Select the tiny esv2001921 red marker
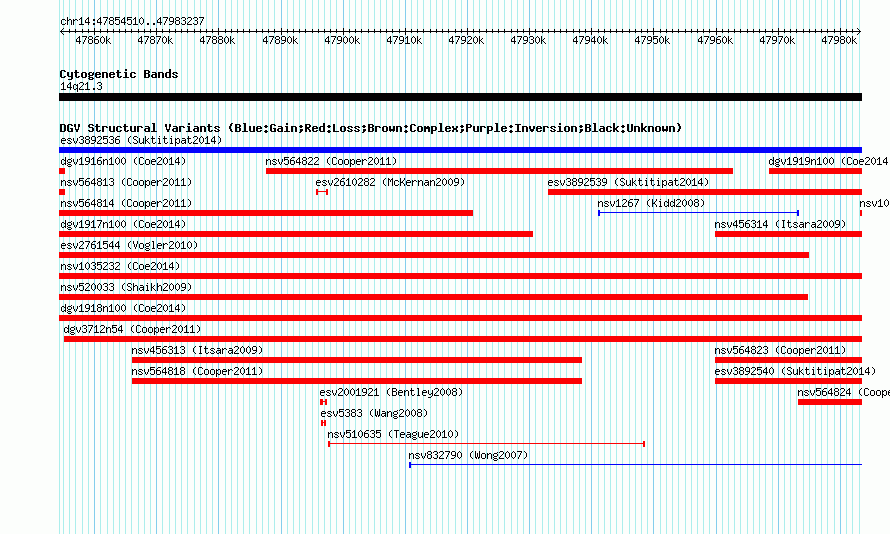The width and height of the screenshot is (890, 534). [x=323, y=402]
